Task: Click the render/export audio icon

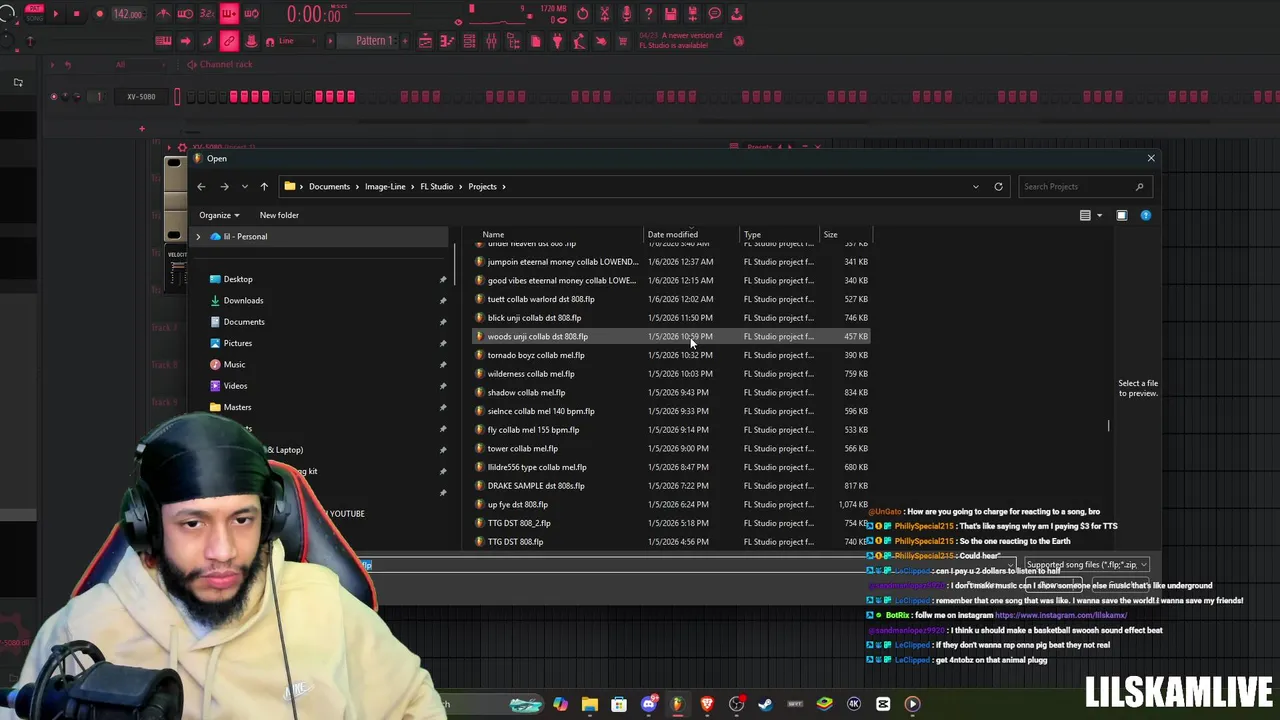Action: pos(693,14)
